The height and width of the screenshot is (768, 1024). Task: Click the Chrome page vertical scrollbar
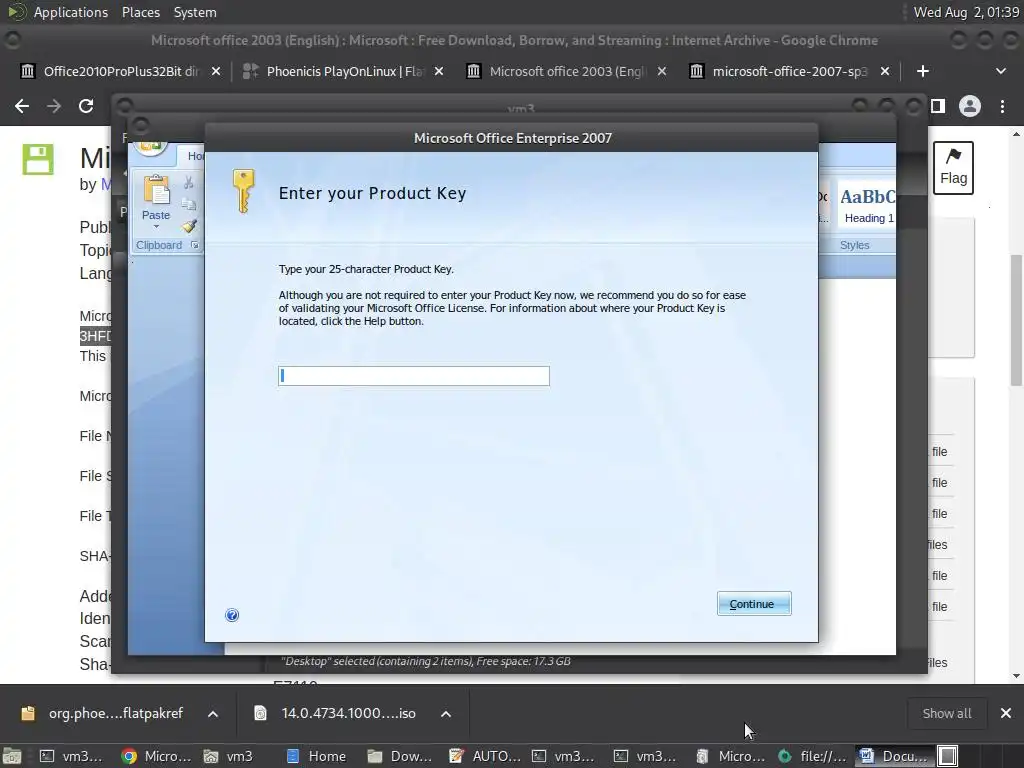pyautogui.click(x=1016, y=320)
